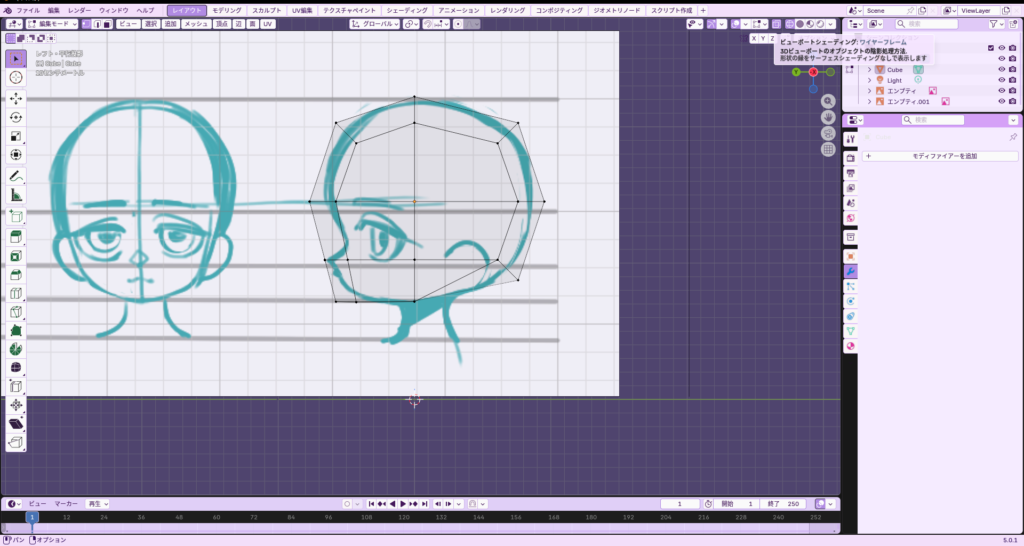Expand the Cube item in outliner
1024x546 pixels.
[x=869, y=70]
